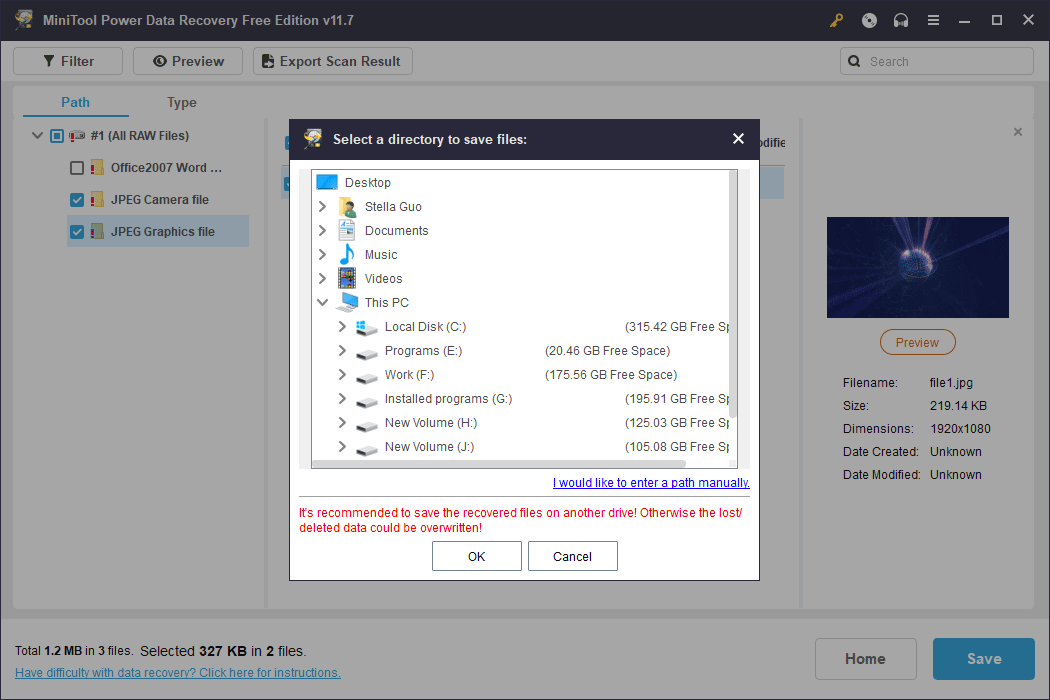Cancel the save directory dialog
Image resolution: width=1050 pixels, height=700 pixels.
573,556
